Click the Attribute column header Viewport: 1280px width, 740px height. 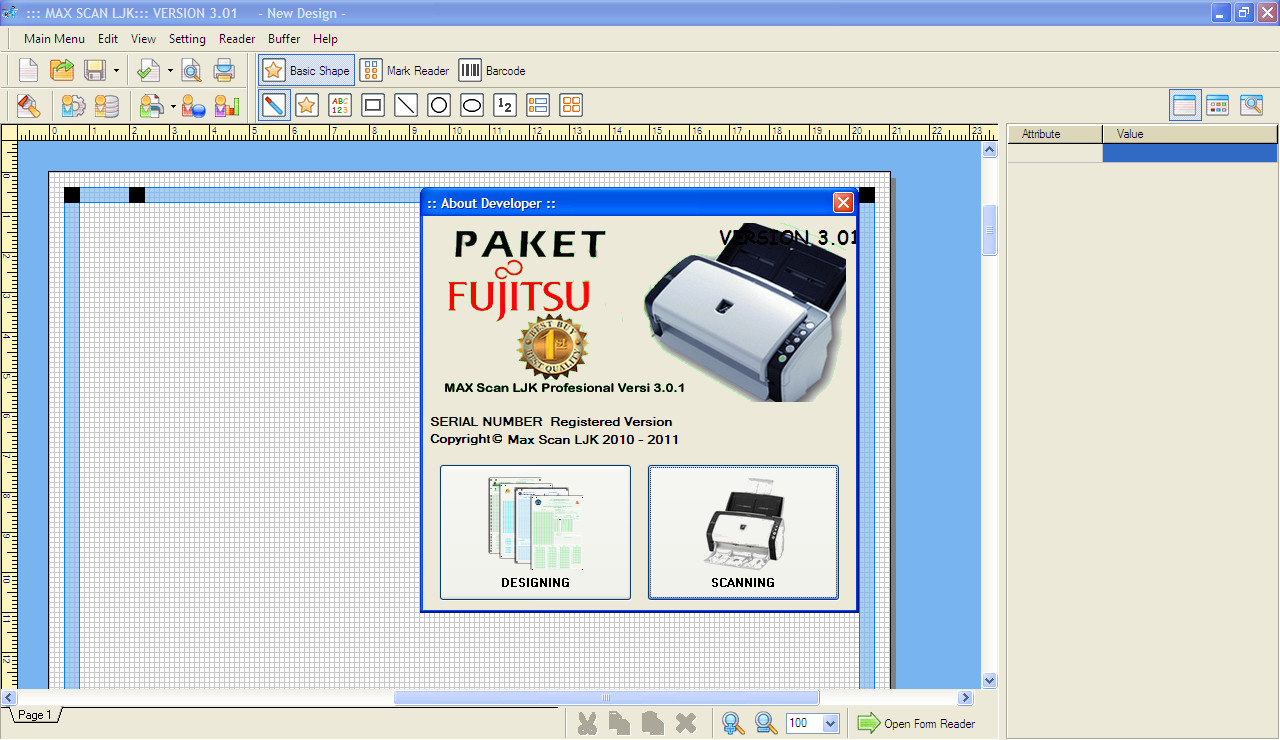1055,134
